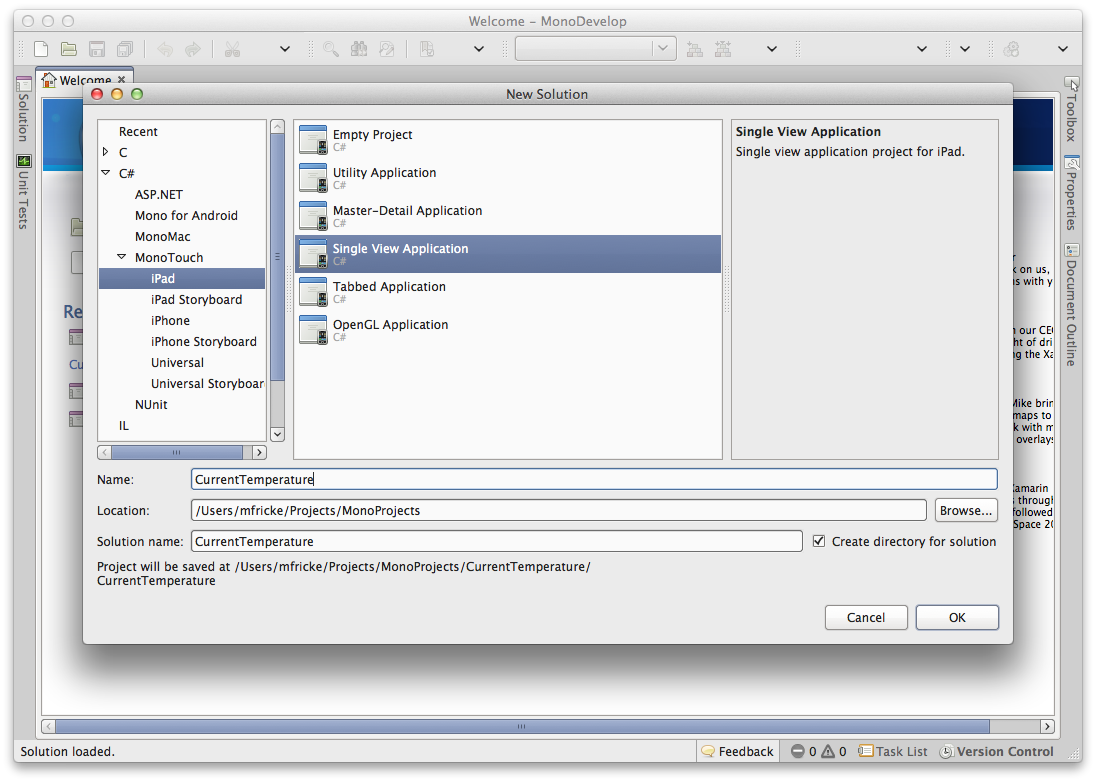The width and height of the screenshot is (1096, 782).
Task: Select iPhone Storyboard category
Action: coord(203,341)
